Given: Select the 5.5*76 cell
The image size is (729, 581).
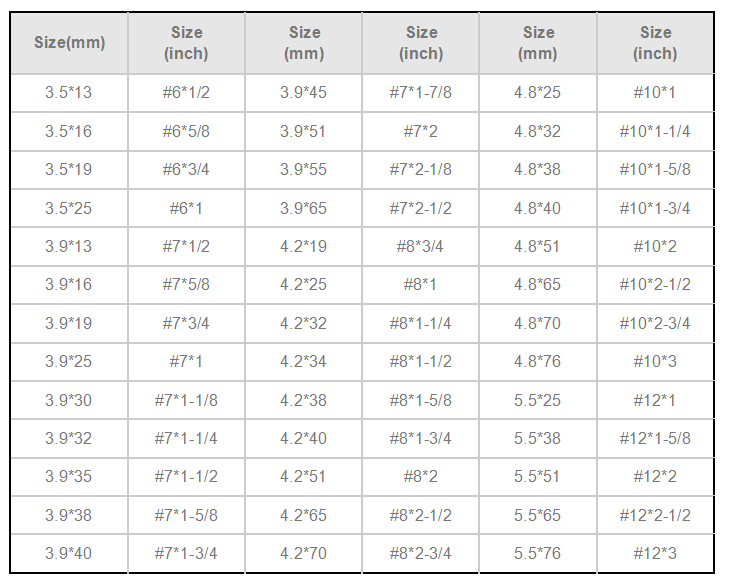Looking at the screenshot, I should 538,554.
